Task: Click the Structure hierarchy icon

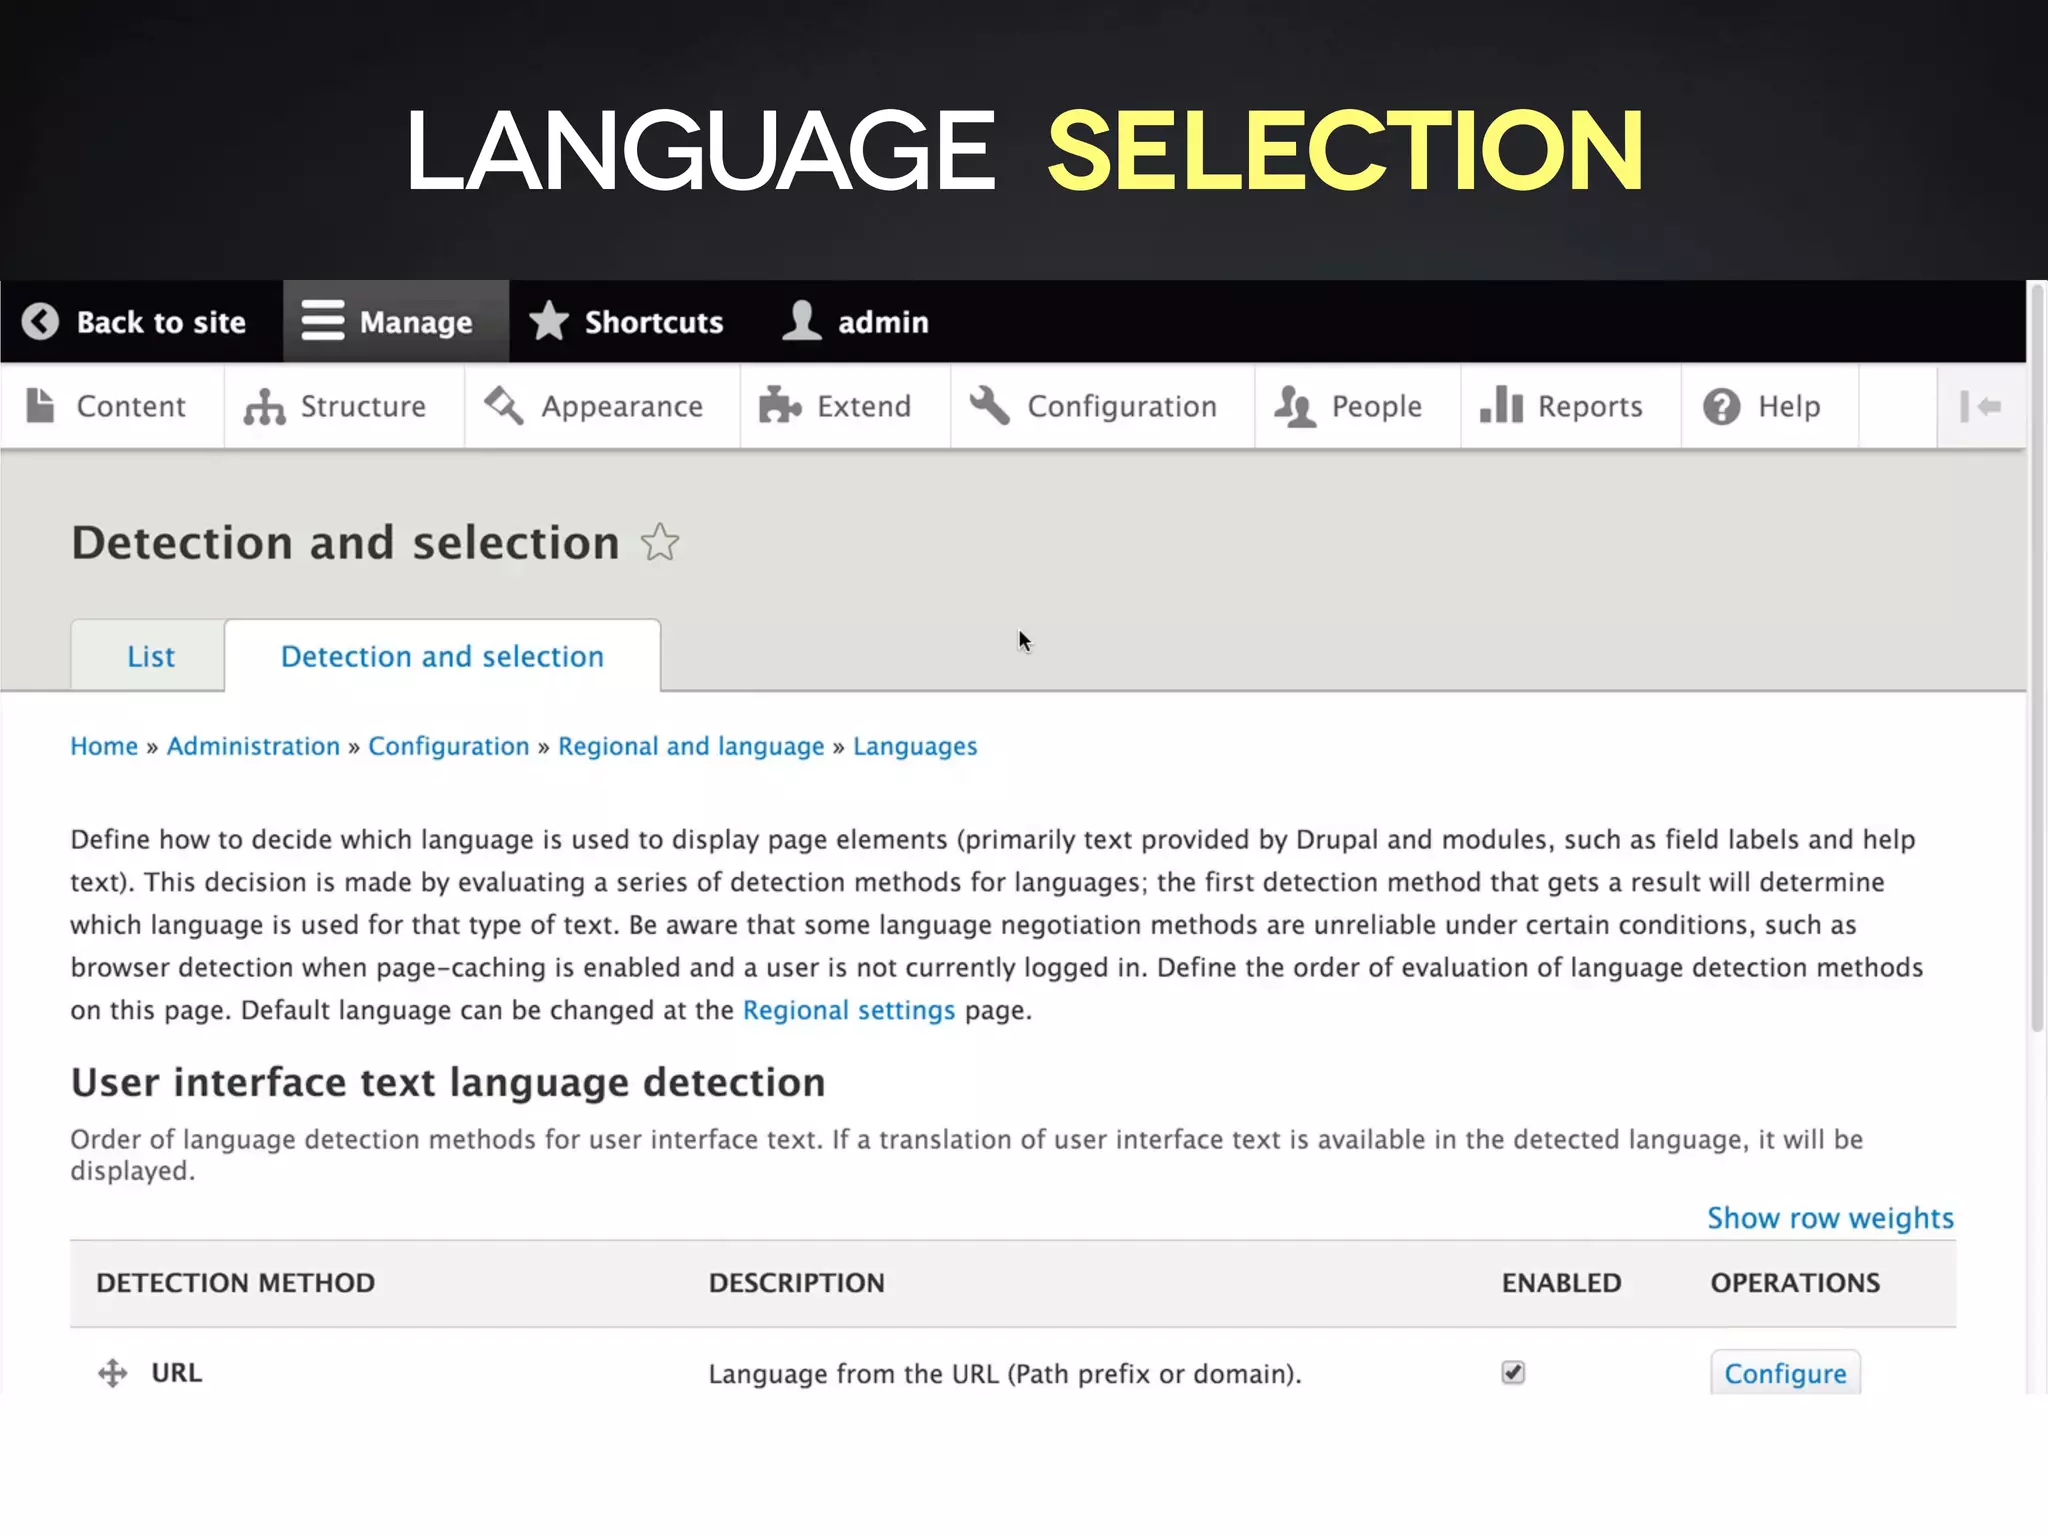Action: (x=265, y=406)
